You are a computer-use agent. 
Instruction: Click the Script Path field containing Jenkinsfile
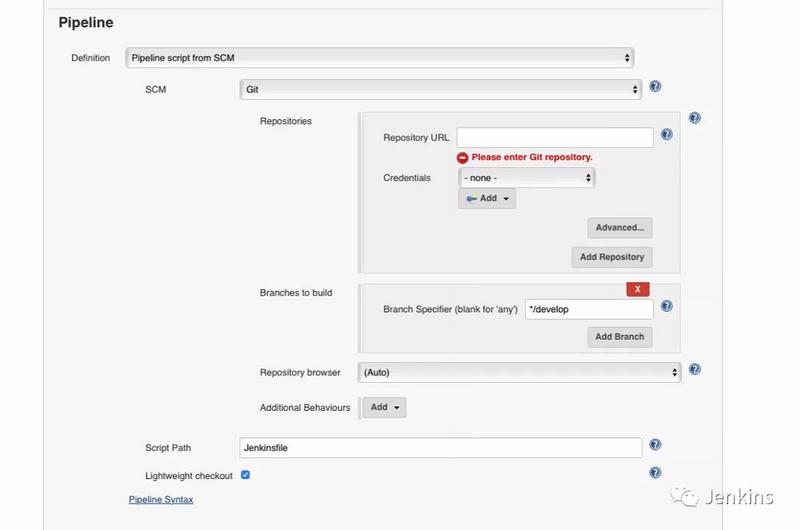pyautogui.click(x=441, y=448)
